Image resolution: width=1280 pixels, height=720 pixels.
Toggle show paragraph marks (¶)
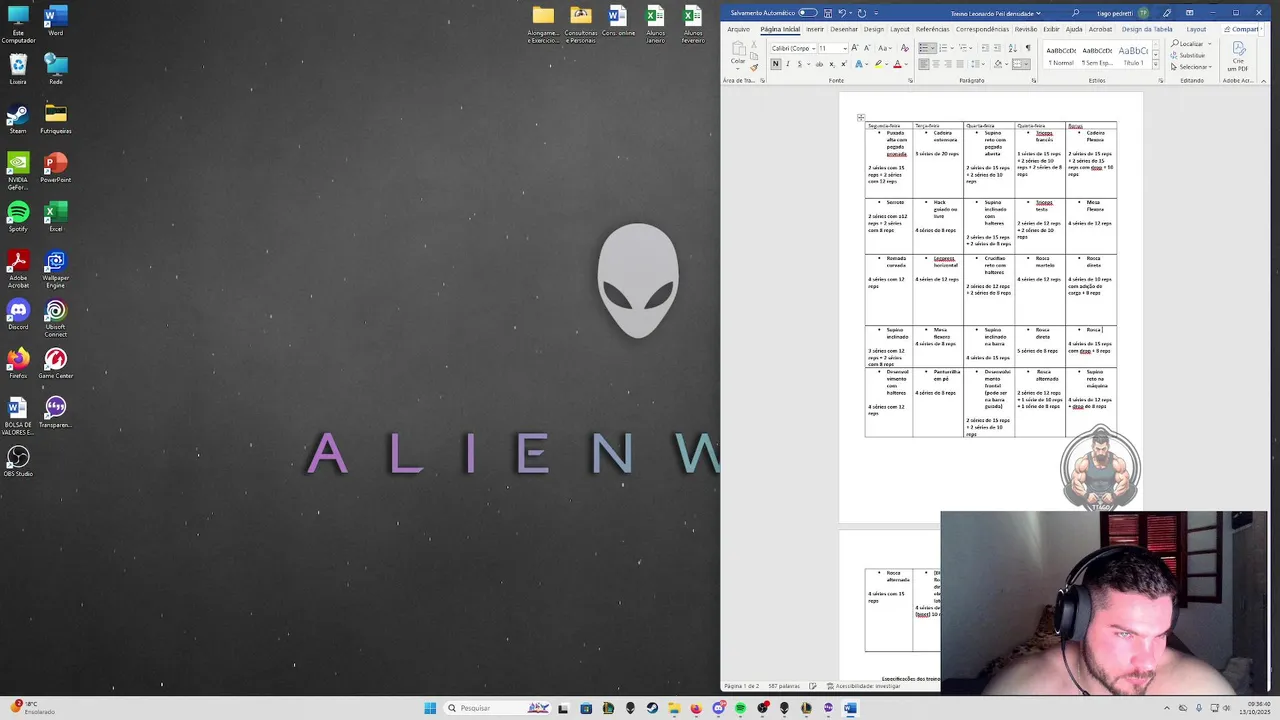pos(1028,48)
